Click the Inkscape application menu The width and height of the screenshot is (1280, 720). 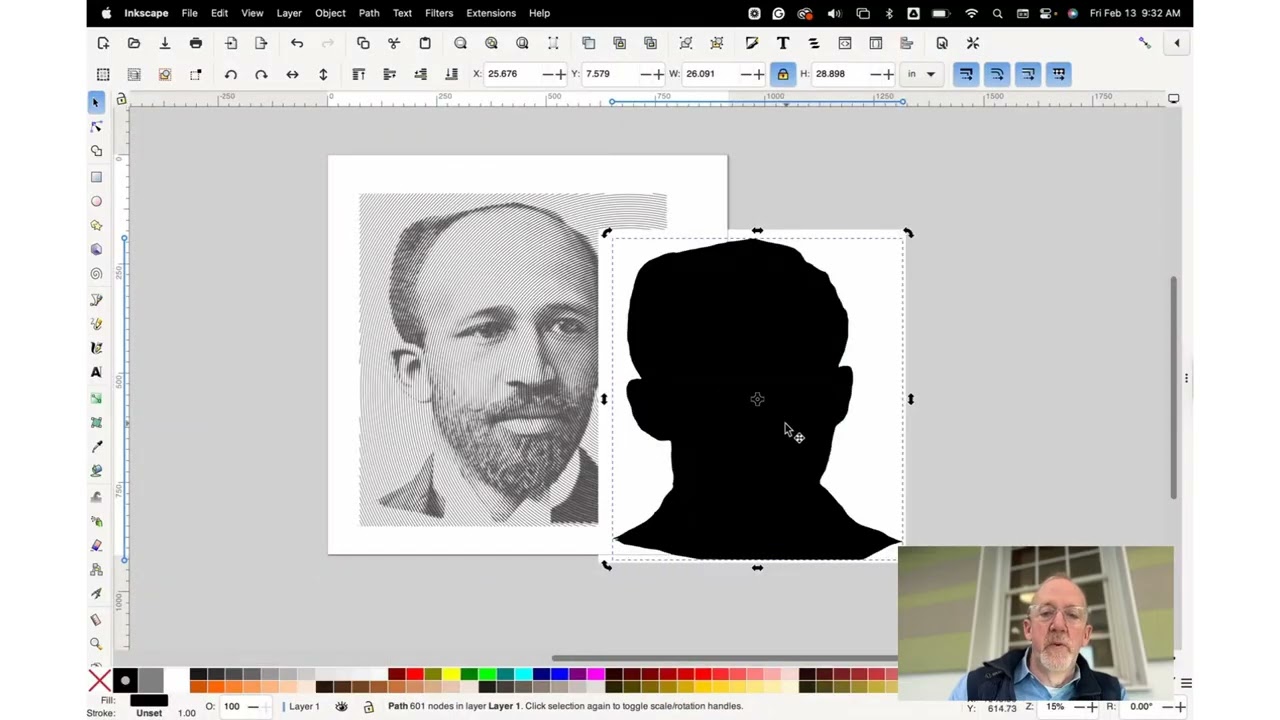click(x=146, y=13)
